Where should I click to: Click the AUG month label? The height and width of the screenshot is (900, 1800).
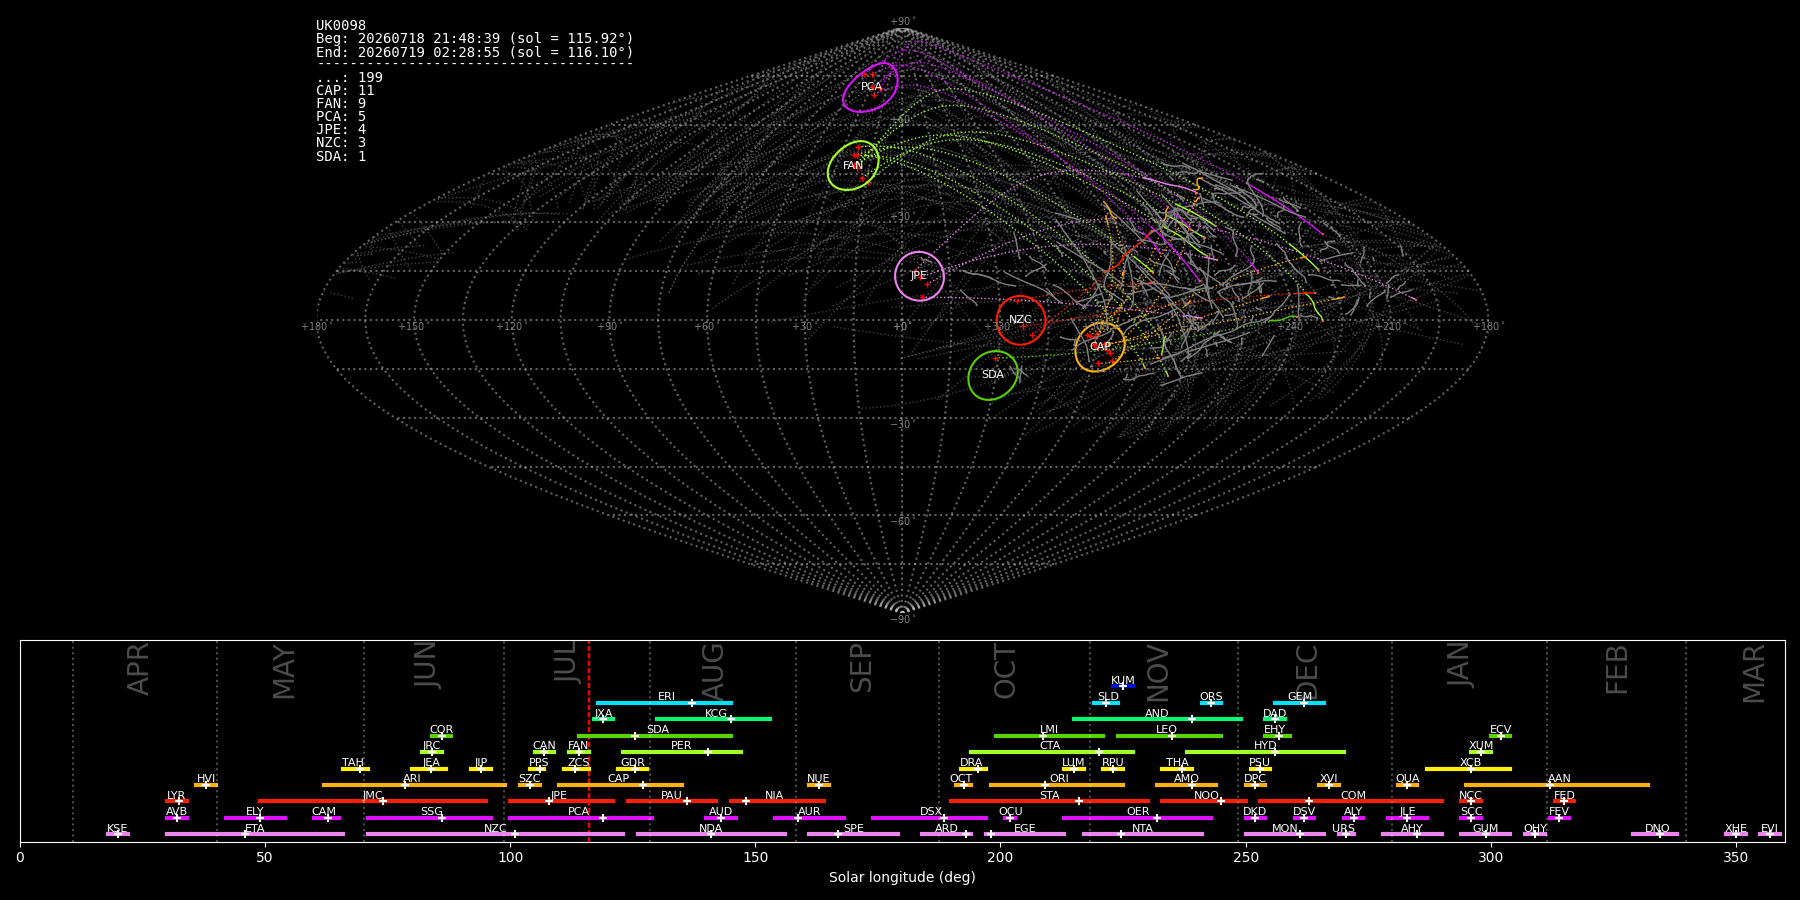coord(712,670)
